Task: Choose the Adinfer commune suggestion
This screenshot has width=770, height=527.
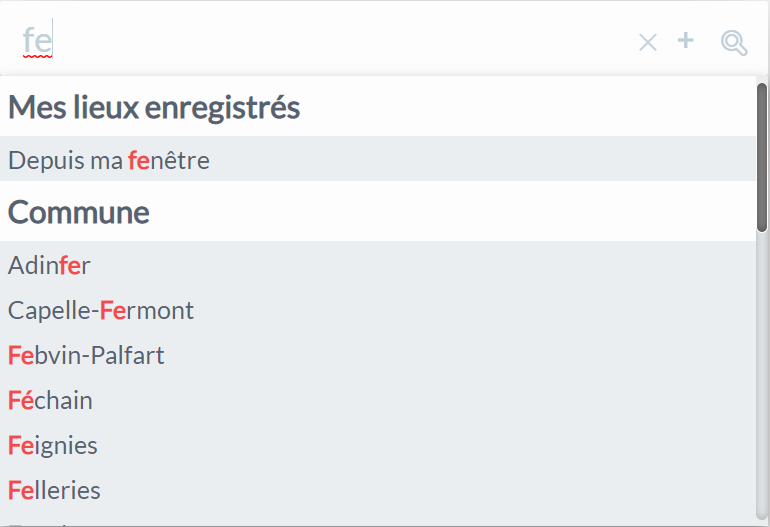Action: pos(378,265)
